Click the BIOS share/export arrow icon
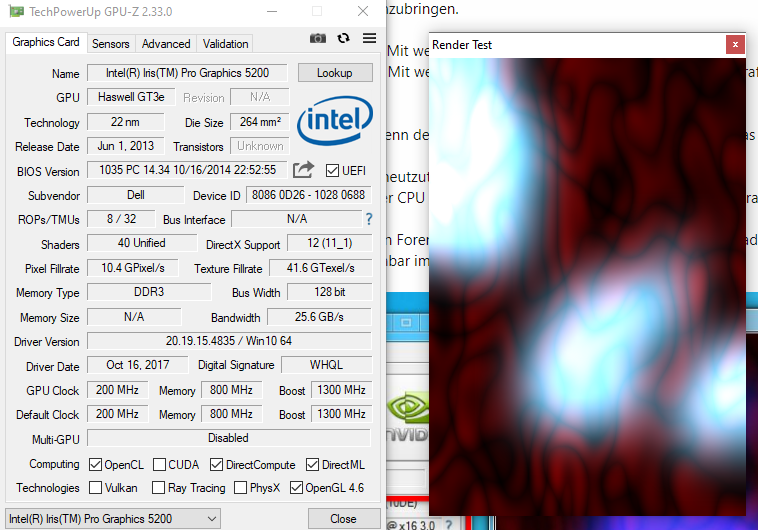758x530 pixels. click(x=304, y=170)
